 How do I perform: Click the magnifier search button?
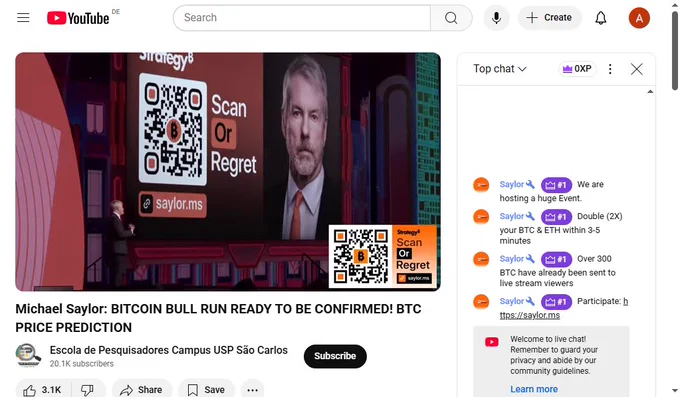click(451, 18)
